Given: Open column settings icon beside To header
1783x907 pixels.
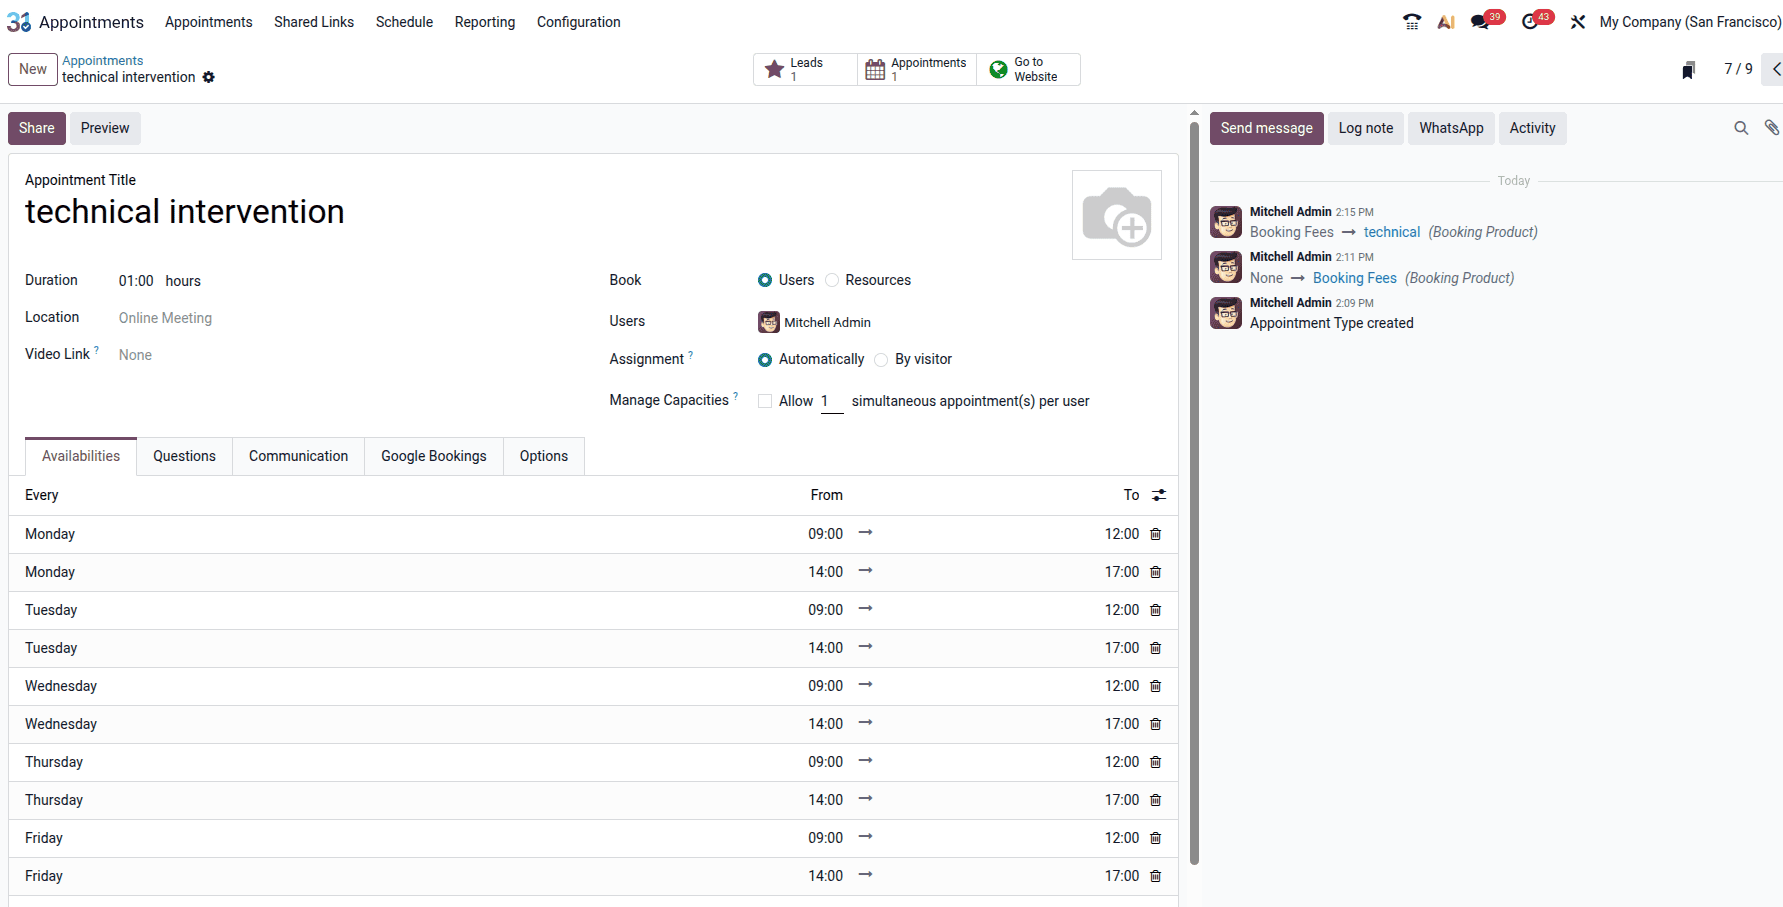Looking at the screenshot, I should 1159,495.
